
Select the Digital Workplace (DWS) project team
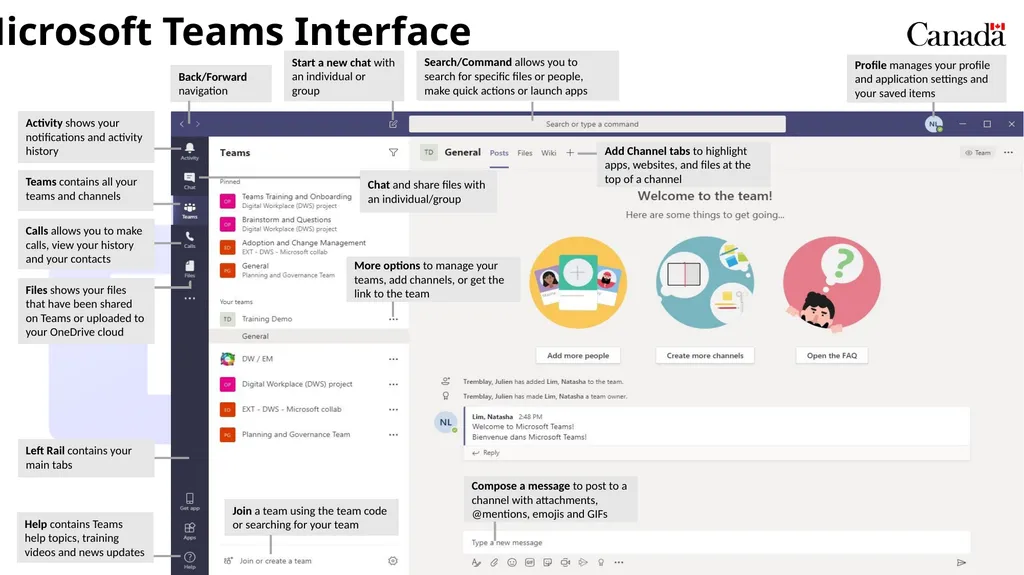click(x=309, y=384)
